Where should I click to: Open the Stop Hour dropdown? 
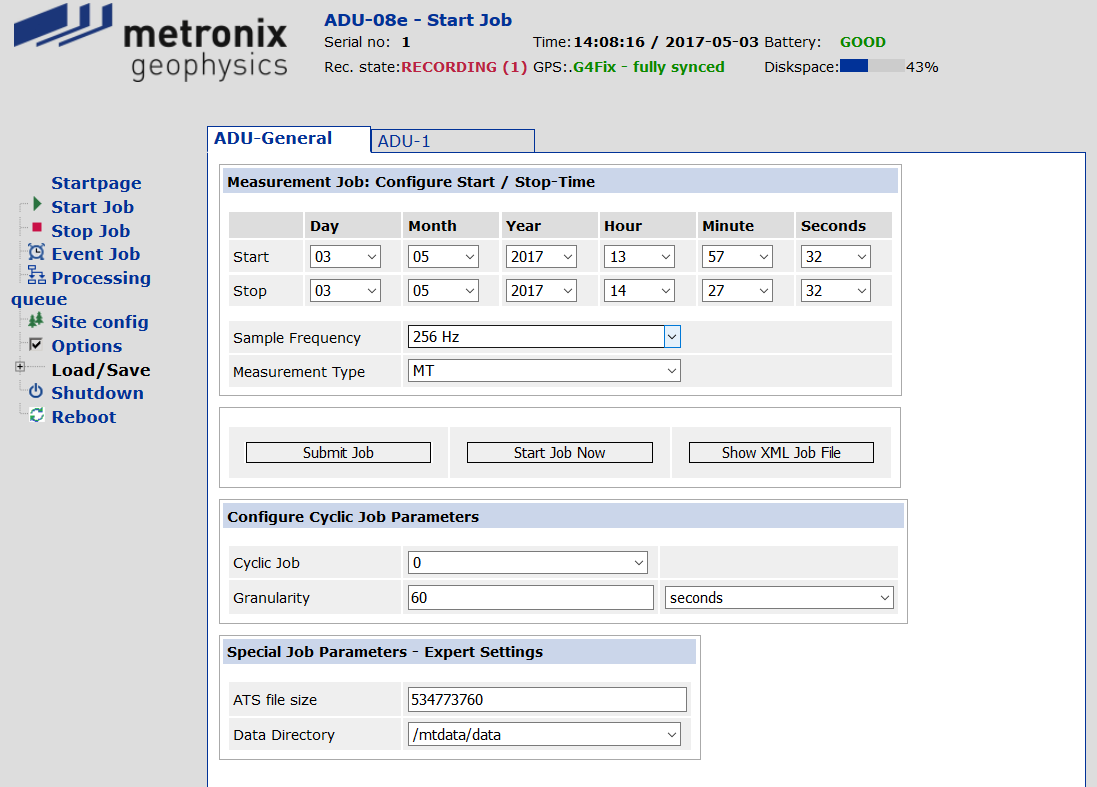[639, 290]
